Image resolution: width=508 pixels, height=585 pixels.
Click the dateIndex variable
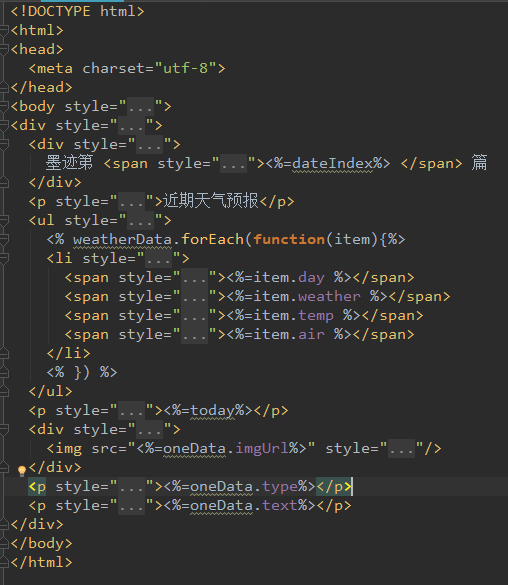click(333, 163)
